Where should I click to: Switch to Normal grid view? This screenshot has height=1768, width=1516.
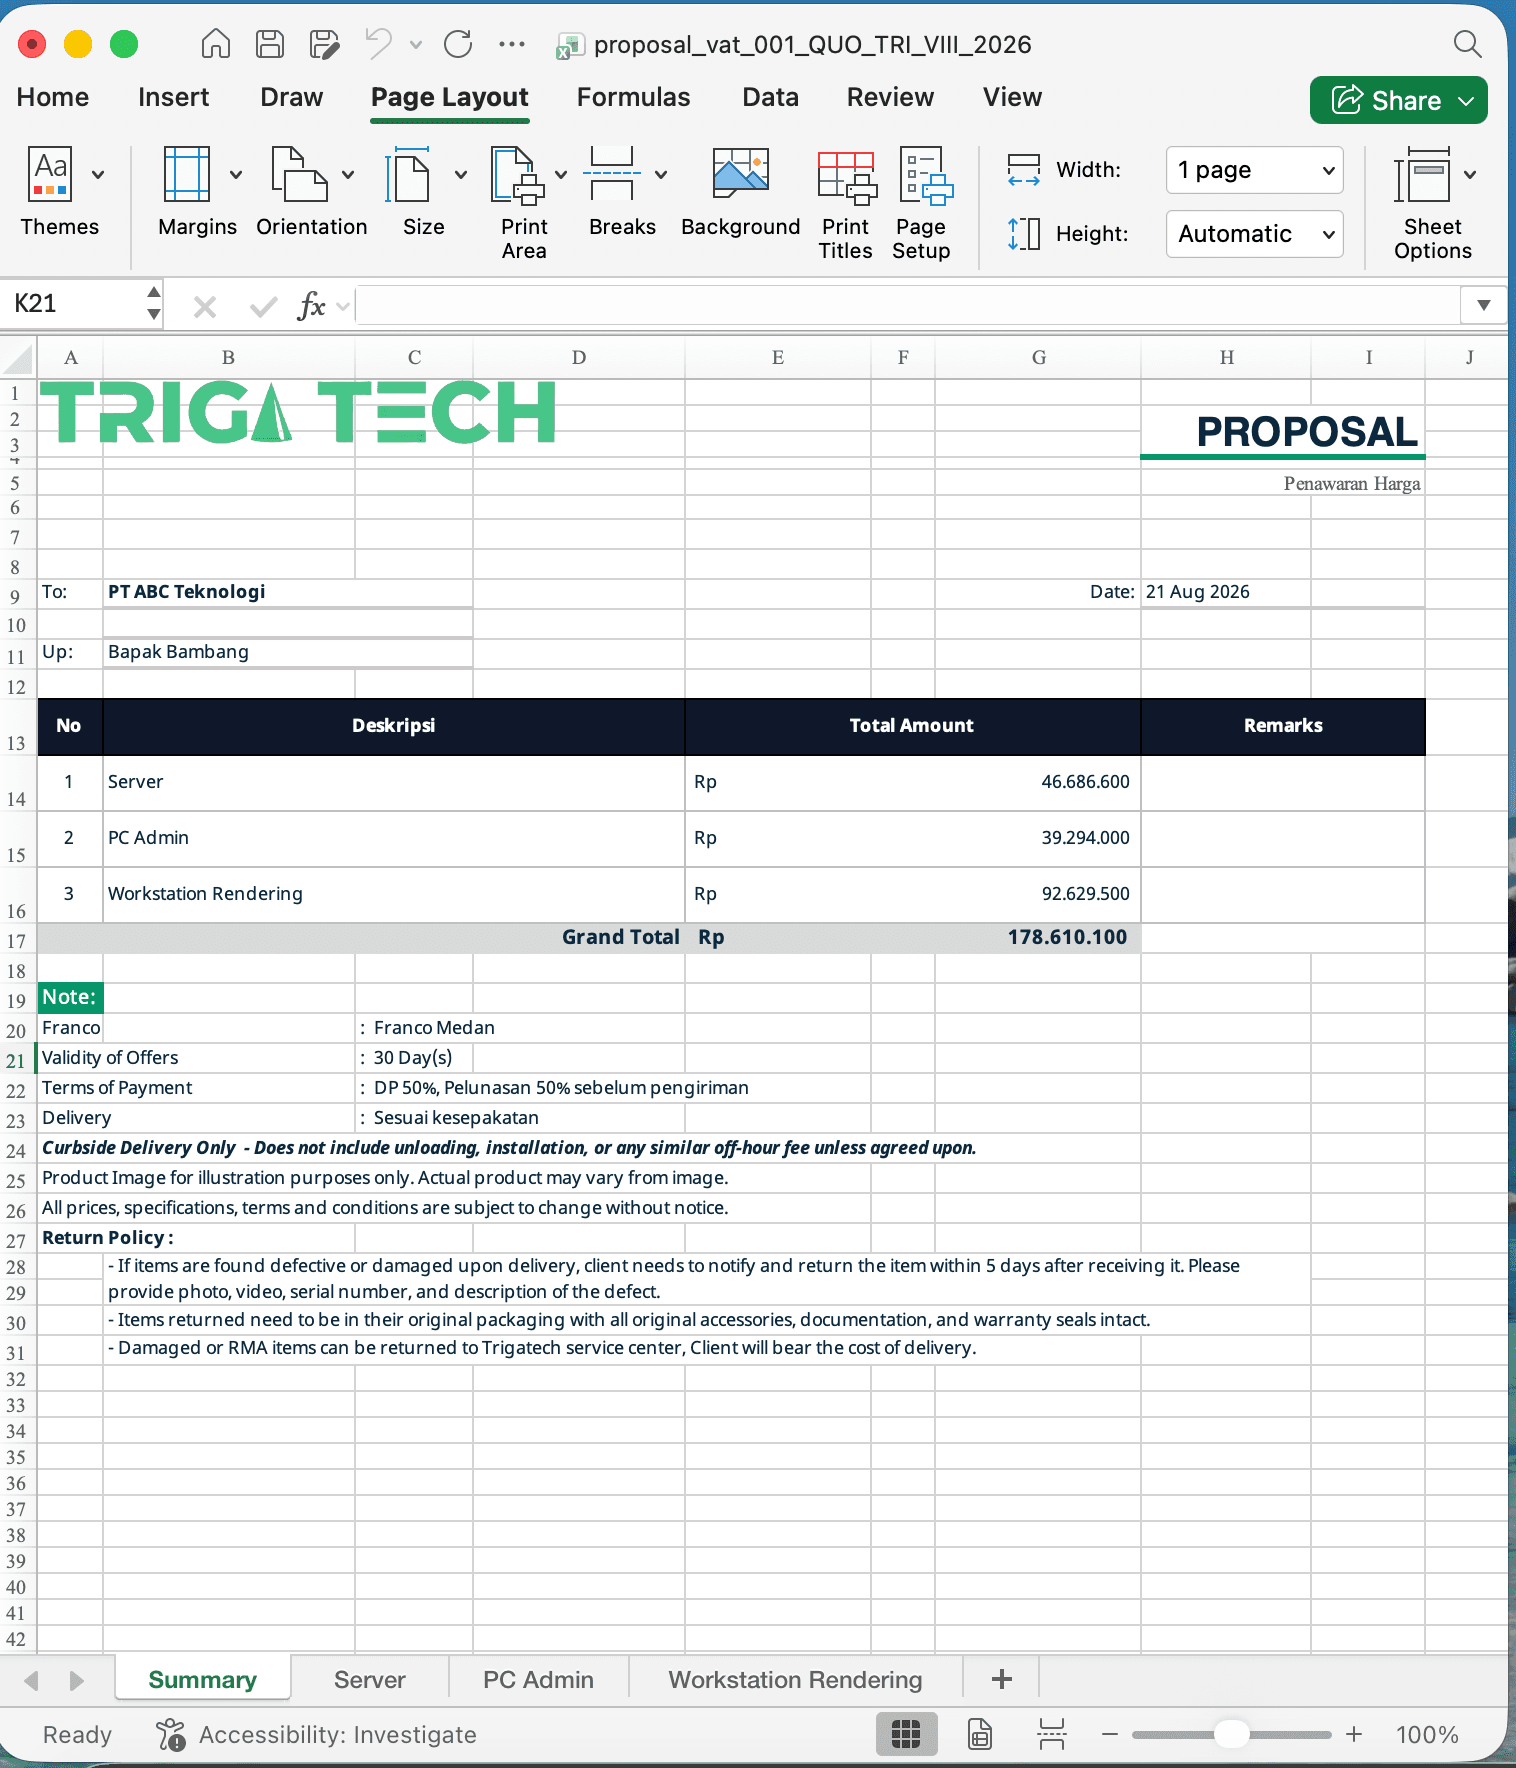coord(906,1734)
